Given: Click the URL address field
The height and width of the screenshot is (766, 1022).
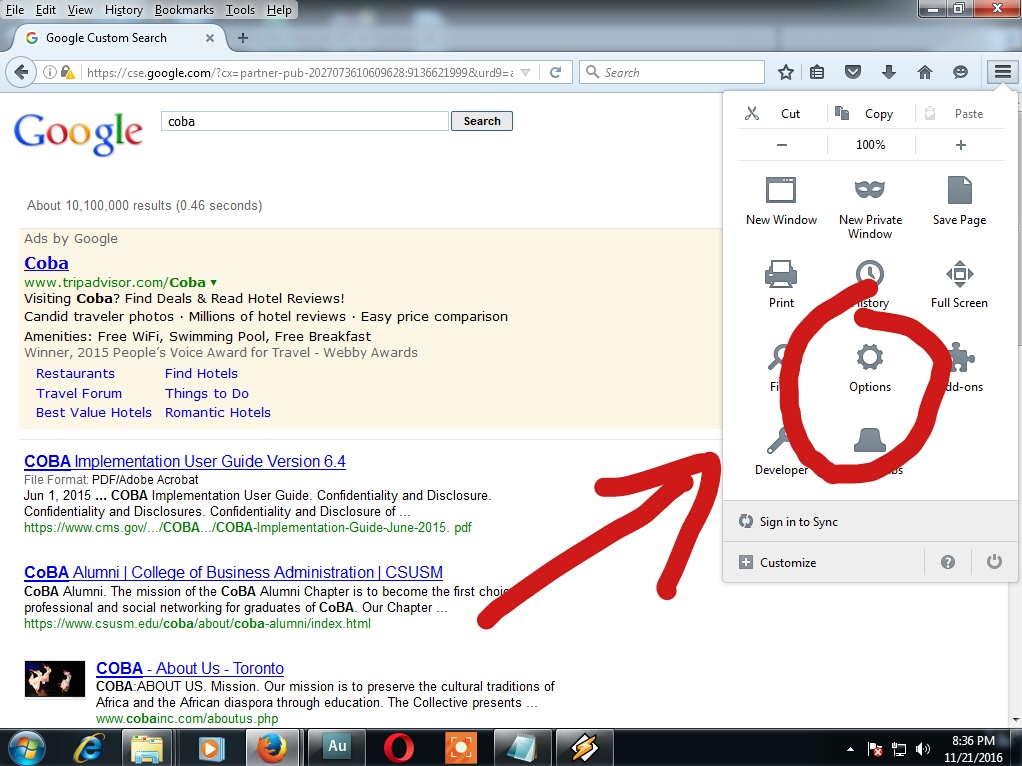Looking at the screenshot, I should pyautogui.click(x=300, y=72).
